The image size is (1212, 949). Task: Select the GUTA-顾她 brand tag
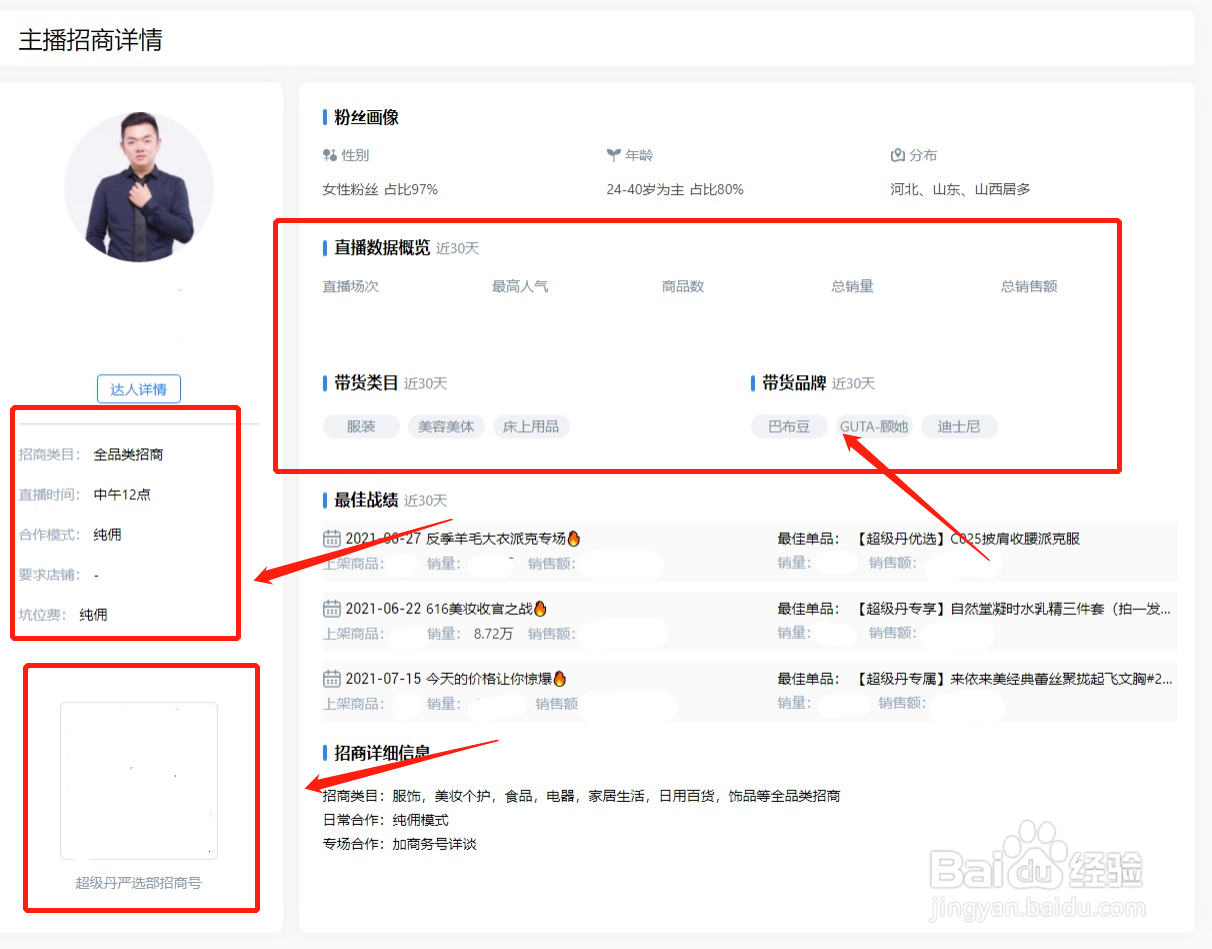(874, 426)
